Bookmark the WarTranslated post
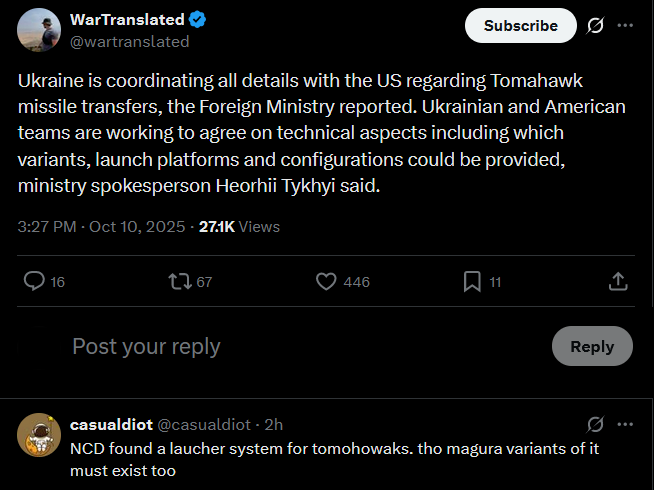This screenshot has height=490, width=654. (473, 282)
